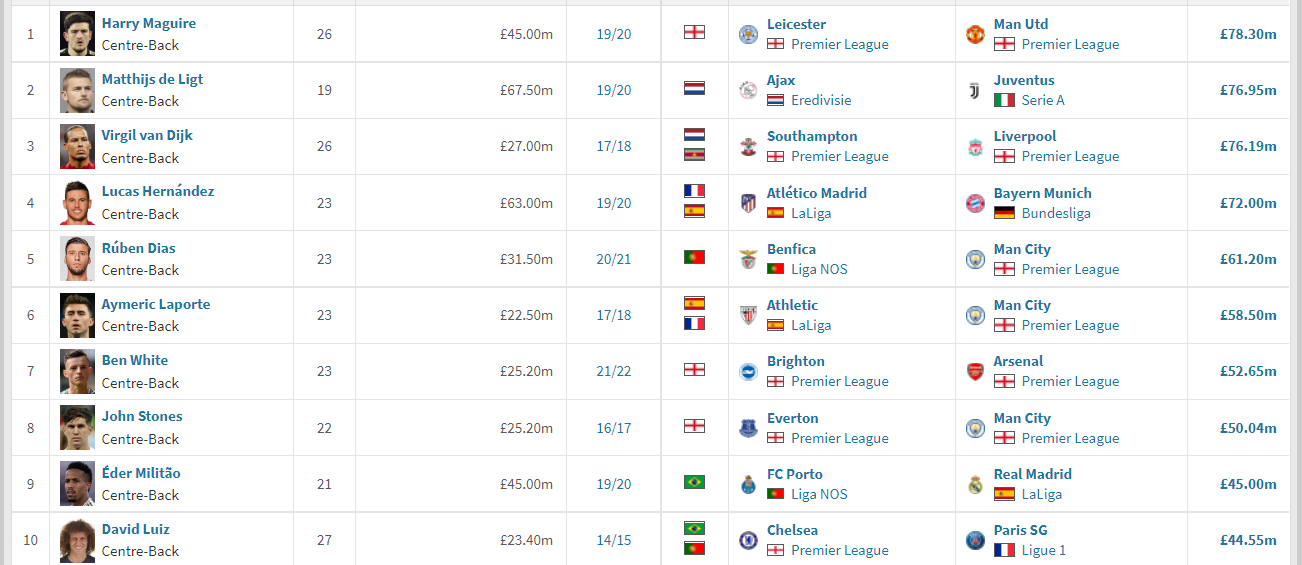Click the Bundesliga league link
Screen dimensions: 1302x565
click(1056, 213)
